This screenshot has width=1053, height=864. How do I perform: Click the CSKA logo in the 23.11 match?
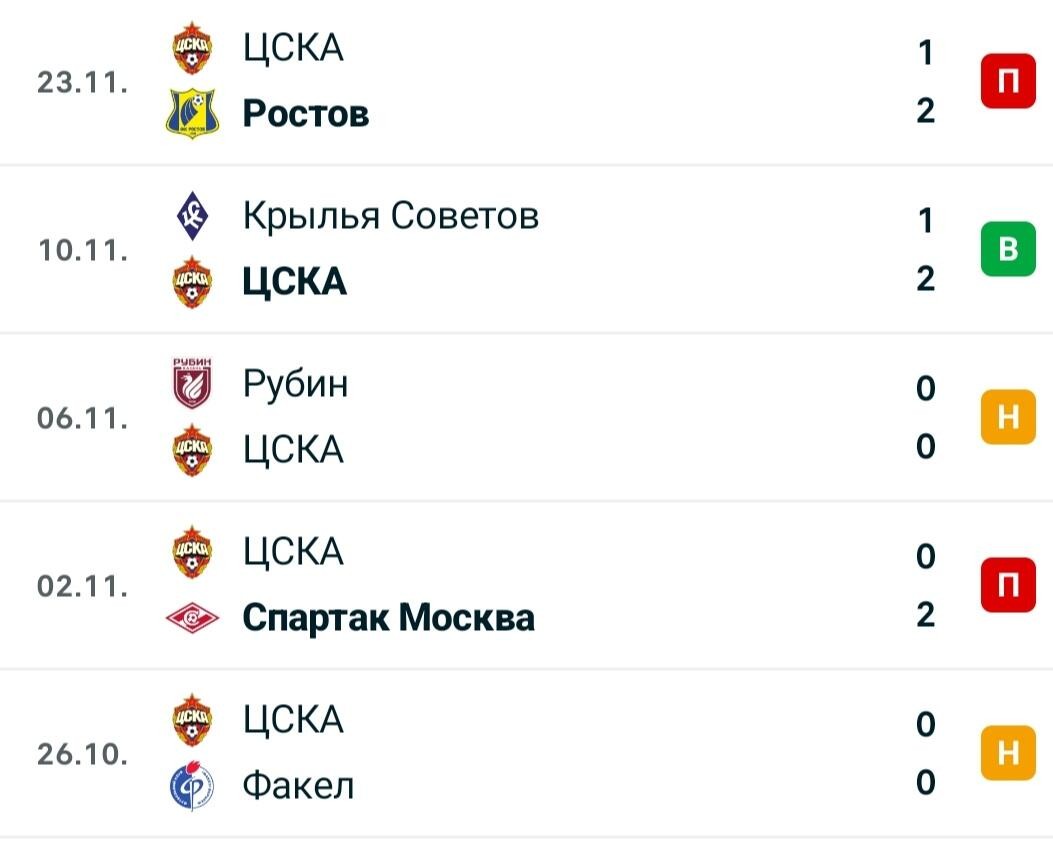(192, 48)
